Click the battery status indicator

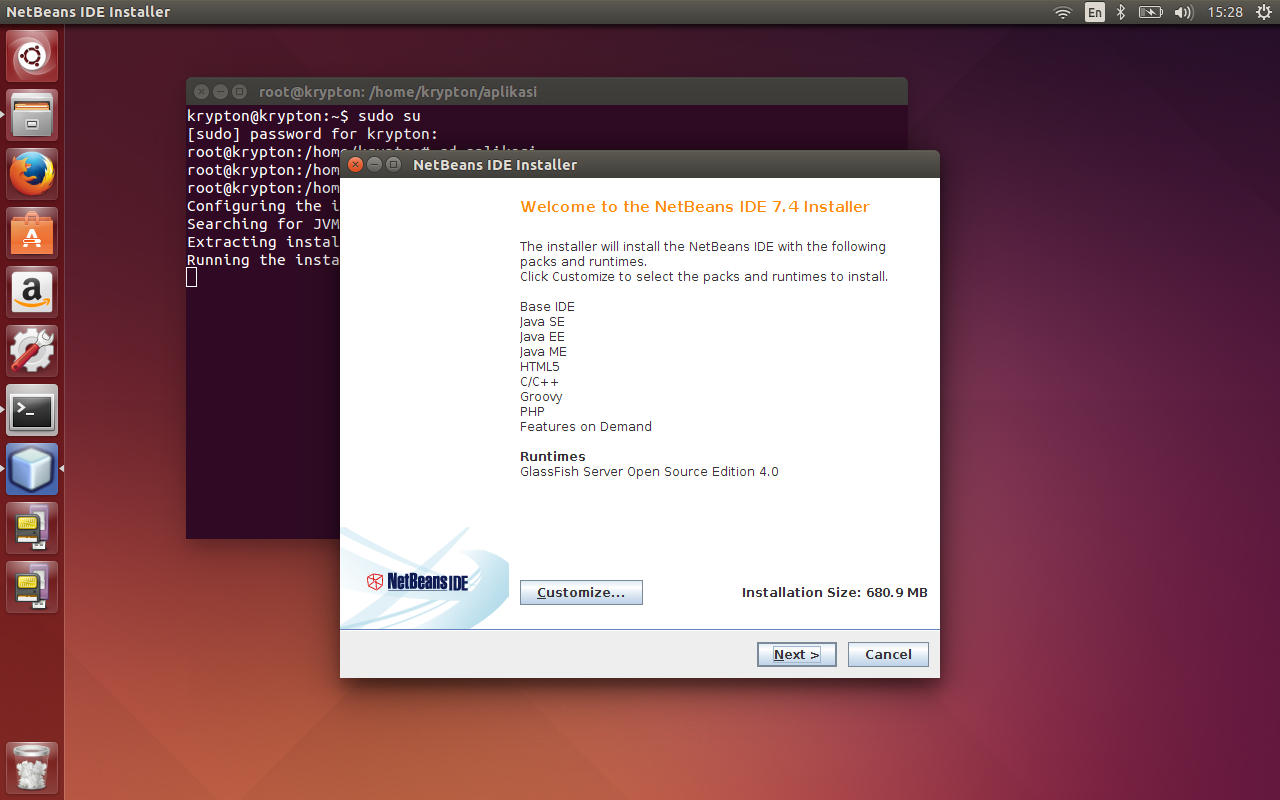pos(1150,13)
